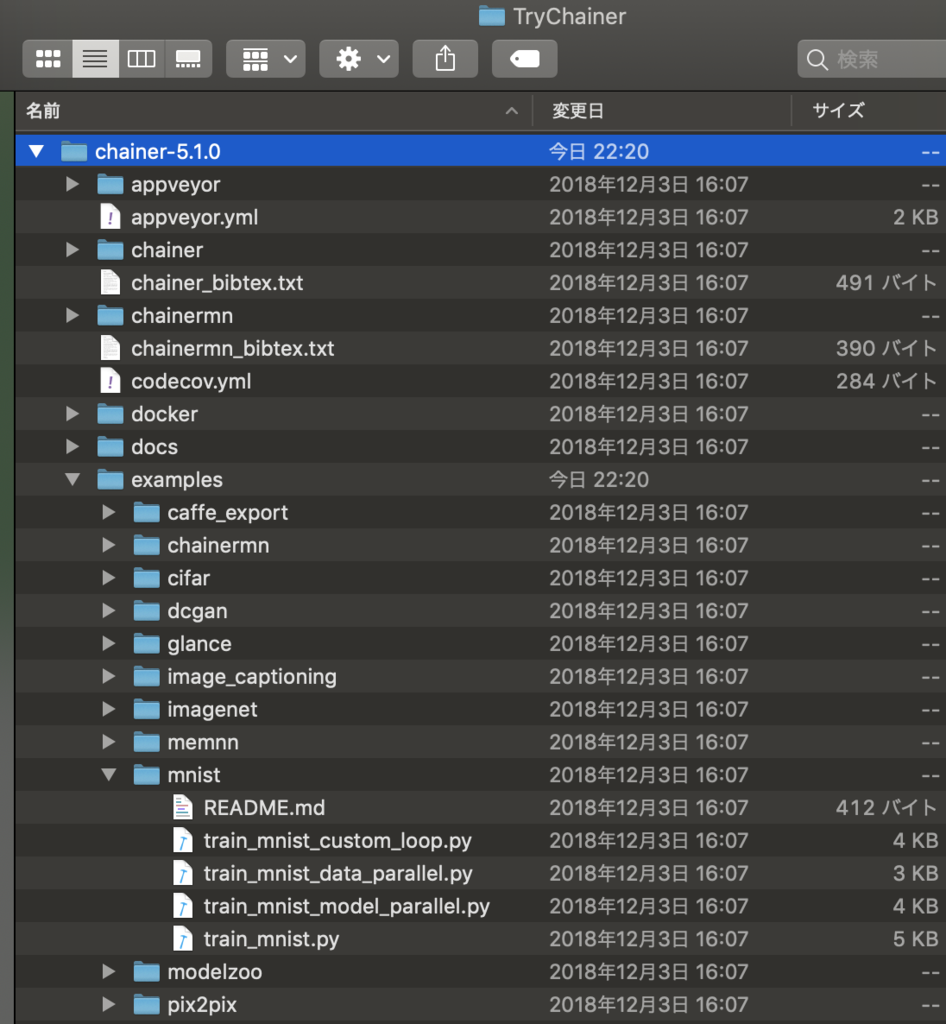This screenshot has height=1024, width=946.
Task: Expand the image_captioning folder
Action: [109, 676]
